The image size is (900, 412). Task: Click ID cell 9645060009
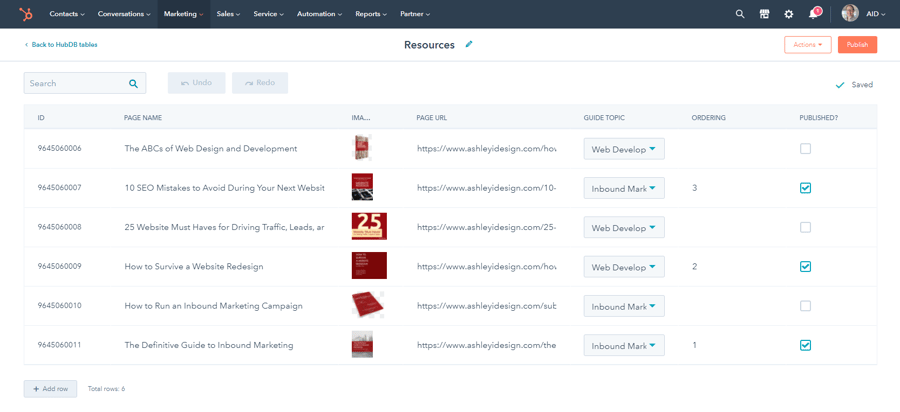tap(60, 266)
